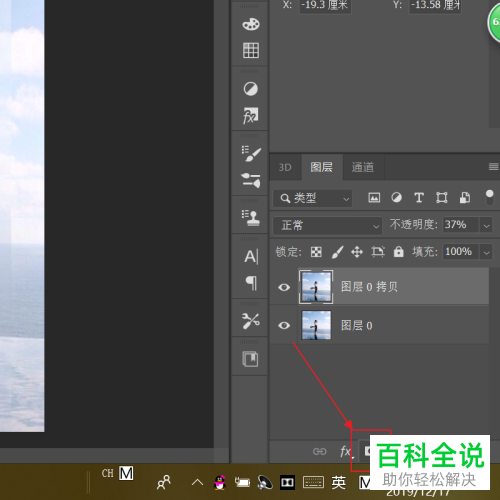Open the touch keyboard tray icon
This screenshot has width=500, height=500.
(x=313, y=482)
